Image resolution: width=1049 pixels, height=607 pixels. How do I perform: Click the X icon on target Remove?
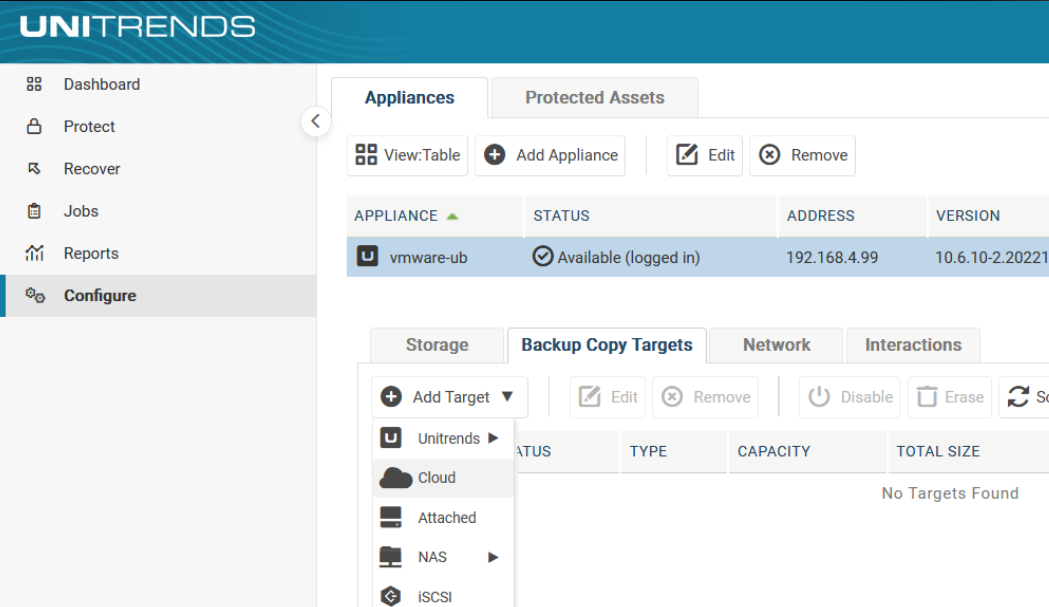click(x=672, y=397)
